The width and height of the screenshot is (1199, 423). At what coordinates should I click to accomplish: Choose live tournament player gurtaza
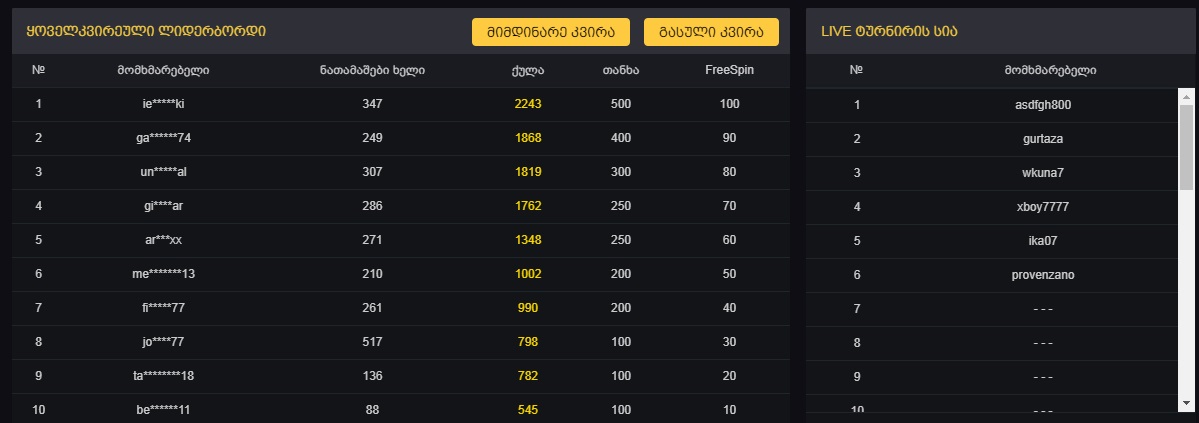coord(1050,139)
